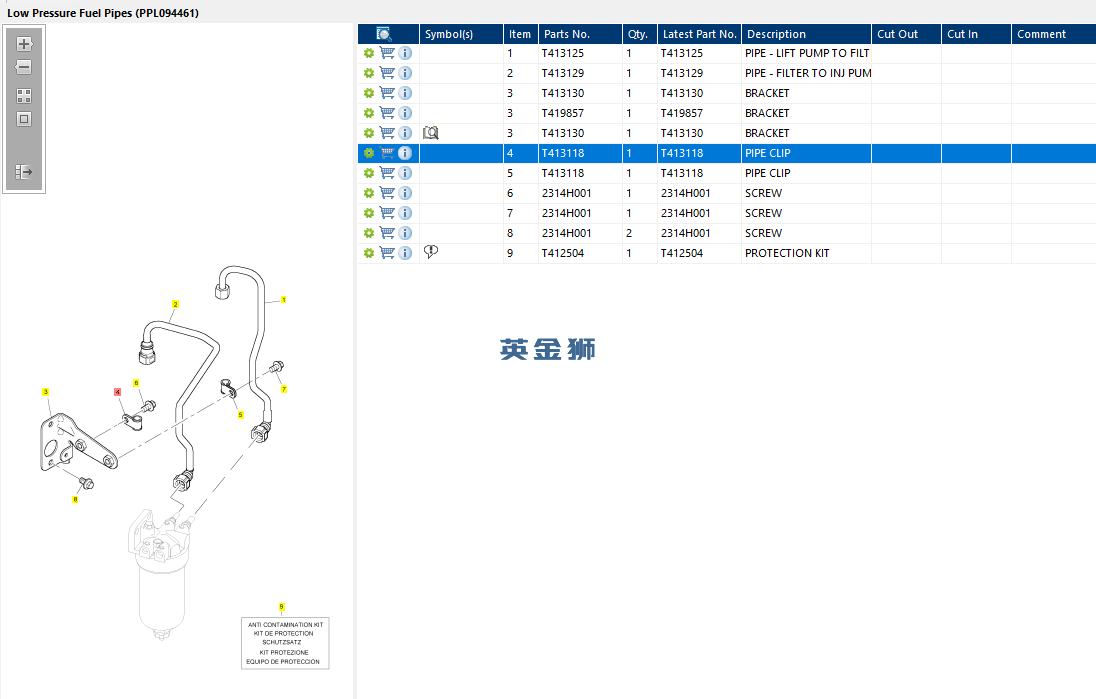
Task: Select the single-square fit view tool
Action: pos(24,119)
